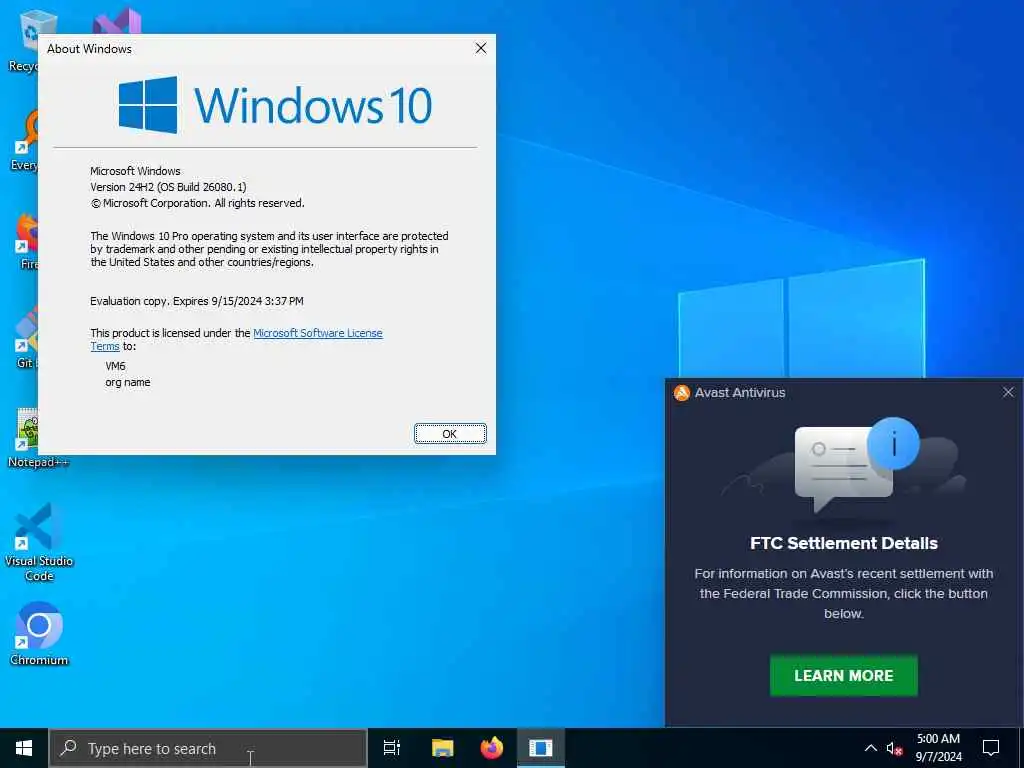The height and width of the screenshot is (768, 1024).
Task: Open File Explorer from taskbar
Action: coord(442,748)
